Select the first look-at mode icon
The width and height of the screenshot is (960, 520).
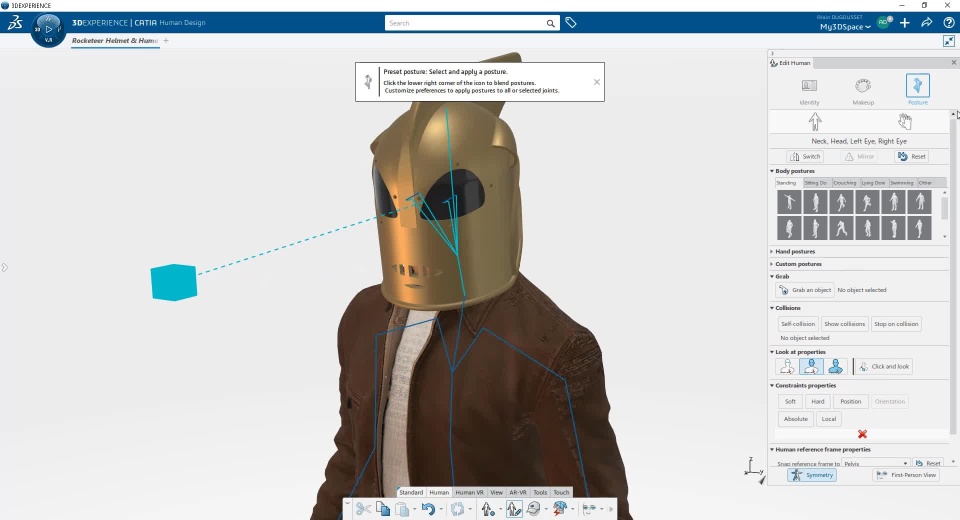tap(787, 366)
